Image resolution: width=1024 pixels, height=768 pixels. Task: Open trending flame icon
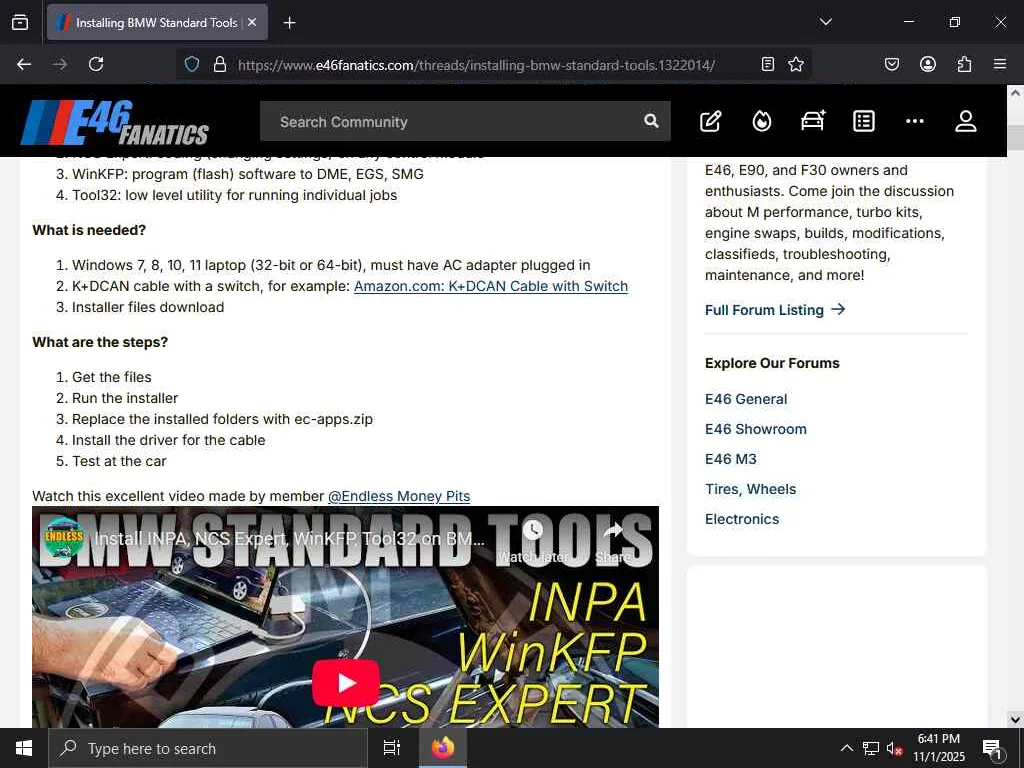[x=761, y=121]
